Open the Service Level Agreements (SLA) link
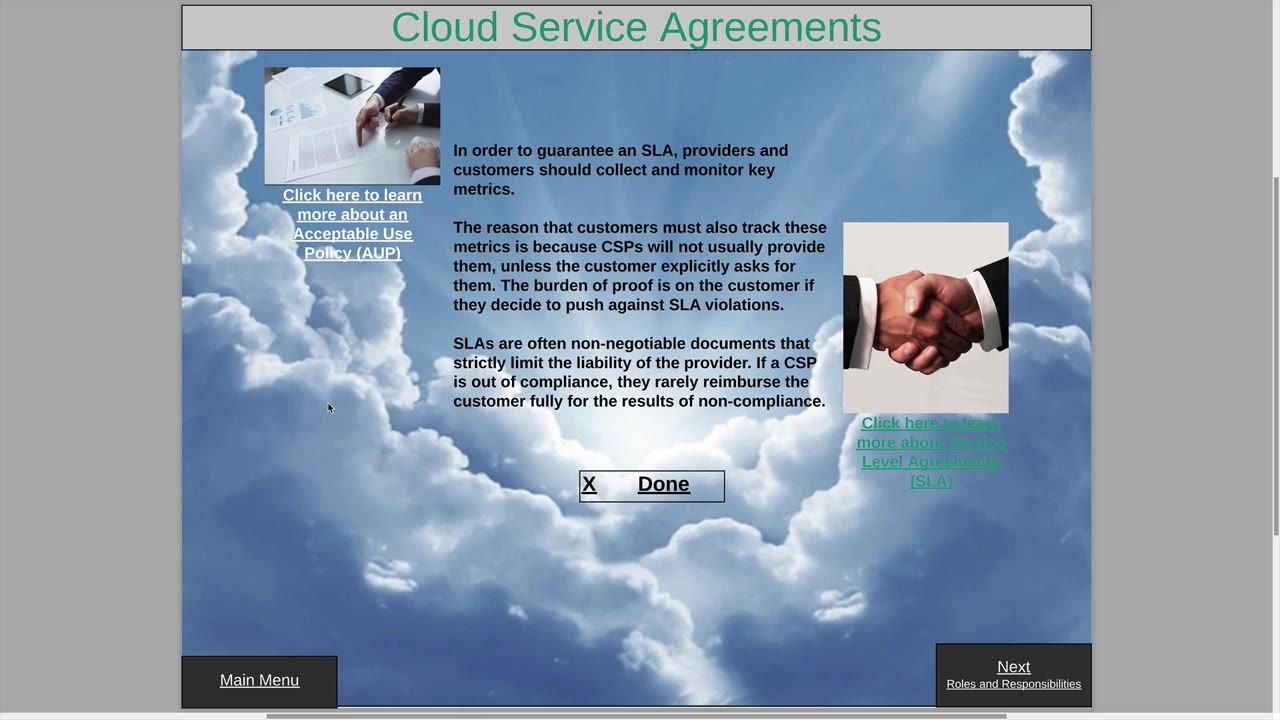1280x720 pixels. pos(931,452)
